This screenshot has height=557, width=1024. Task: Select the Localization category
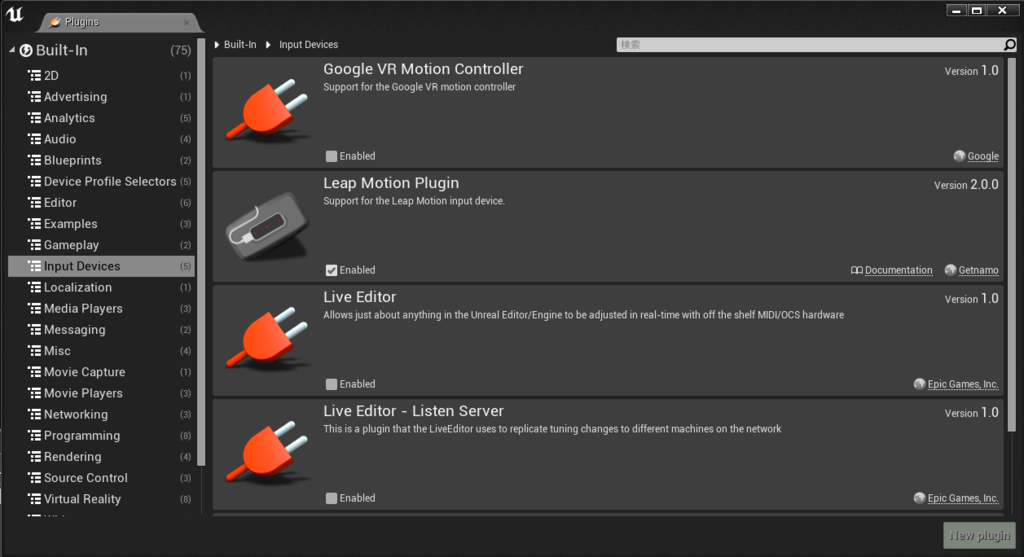[x=101, y=287]
